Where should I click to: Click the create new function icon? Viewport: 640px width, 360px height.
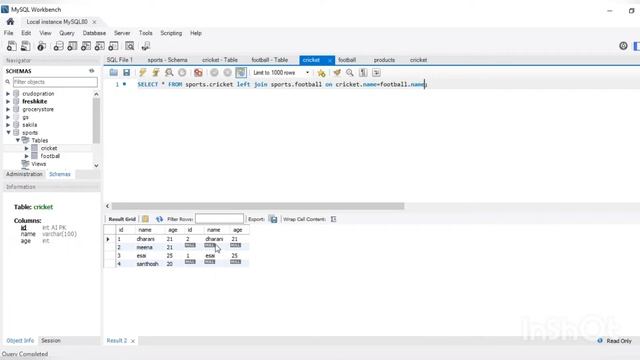(113, 46)
